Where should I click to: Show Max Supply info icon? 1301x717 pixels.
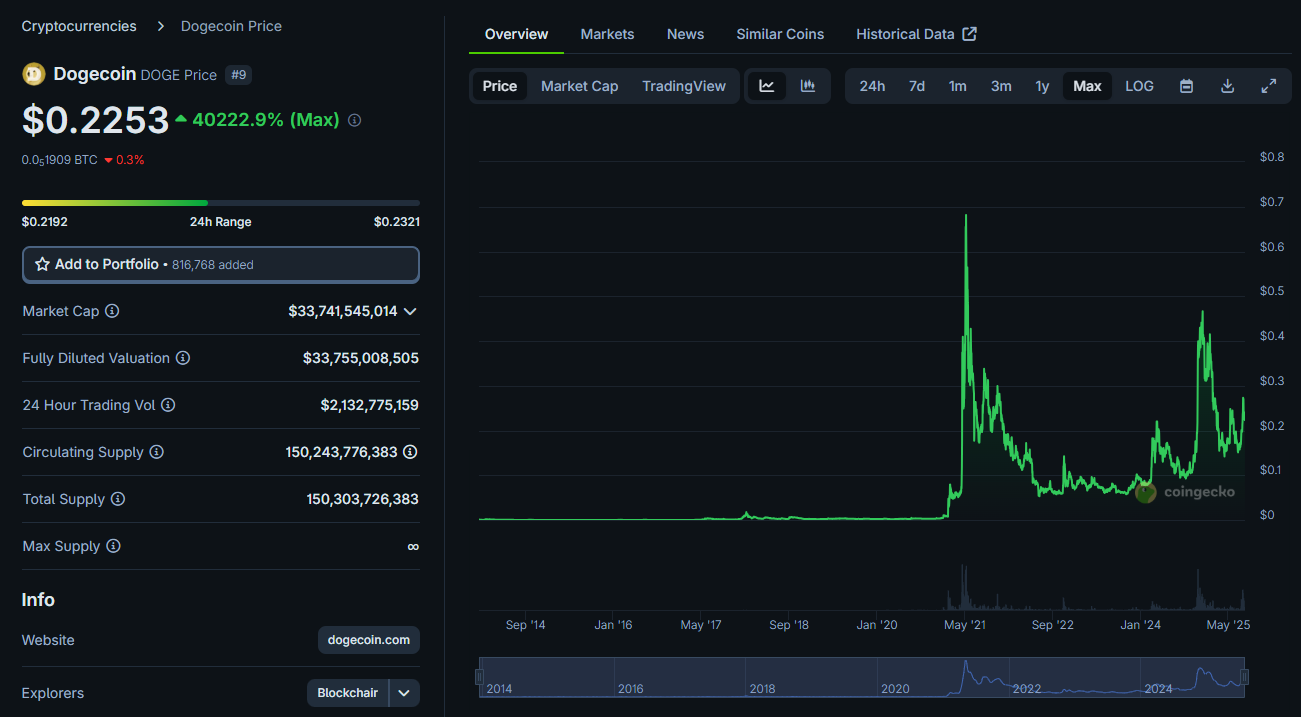pyautogui.click(x=113, y=546)
